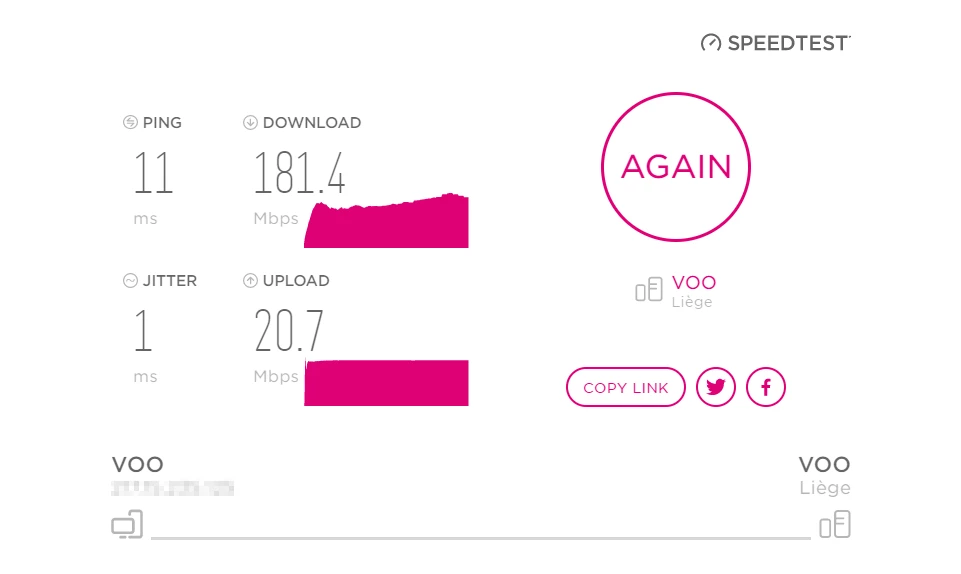The height and width of the screenshot is (574, 961).
Task: Click the upload speed graph
Action: (386, 383)
